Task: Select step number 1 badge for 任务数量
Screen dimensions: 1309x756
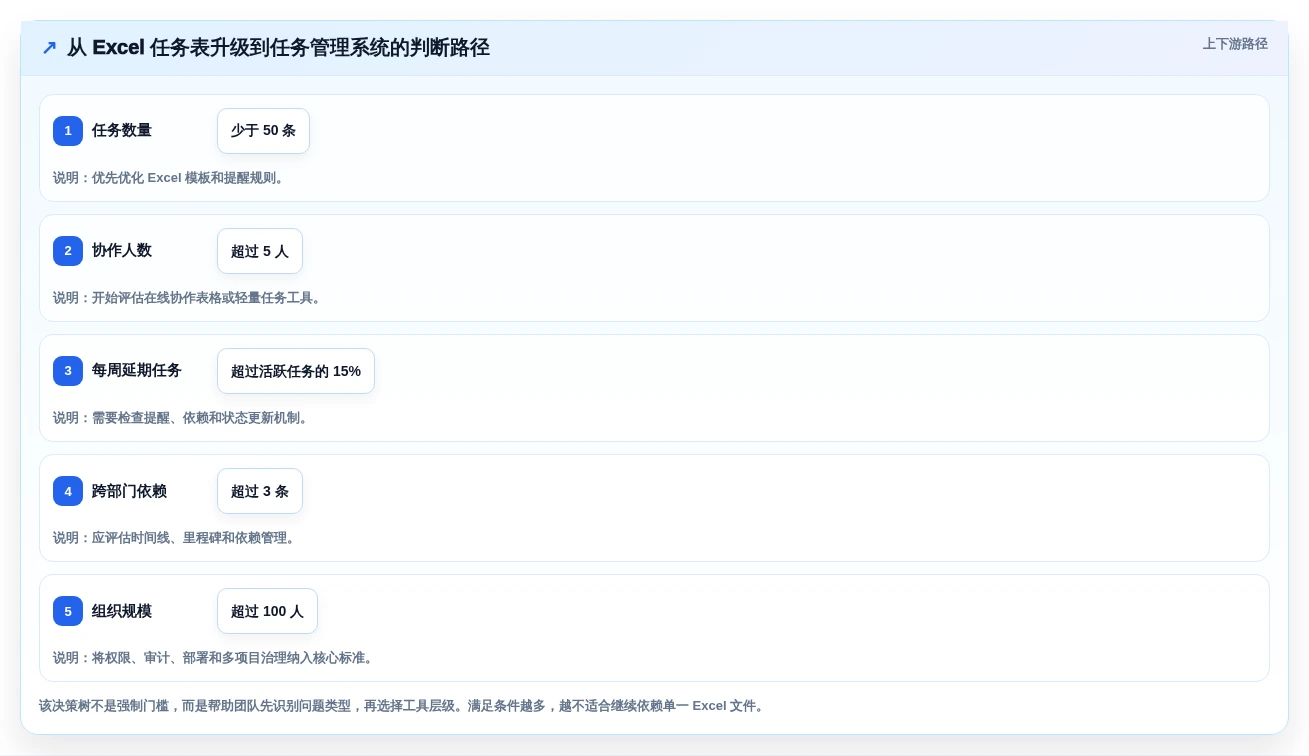Action: [x=68, y=131]
